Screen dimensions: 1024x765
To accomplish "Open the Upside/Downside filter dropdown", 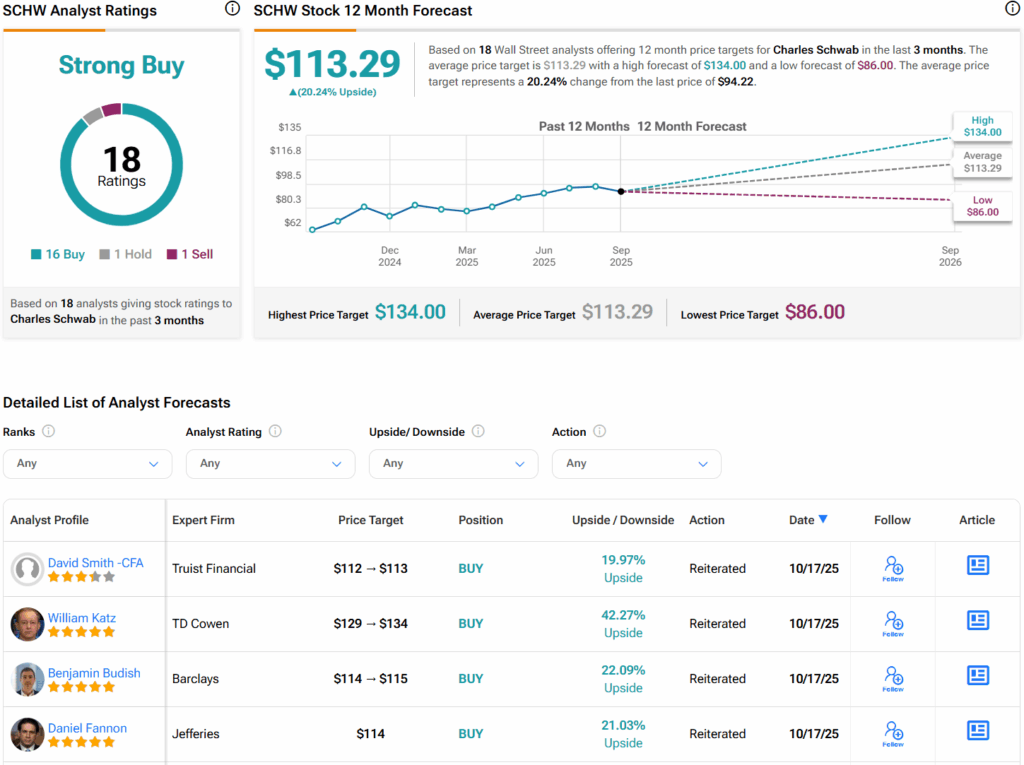I will [x=453, y=464].
